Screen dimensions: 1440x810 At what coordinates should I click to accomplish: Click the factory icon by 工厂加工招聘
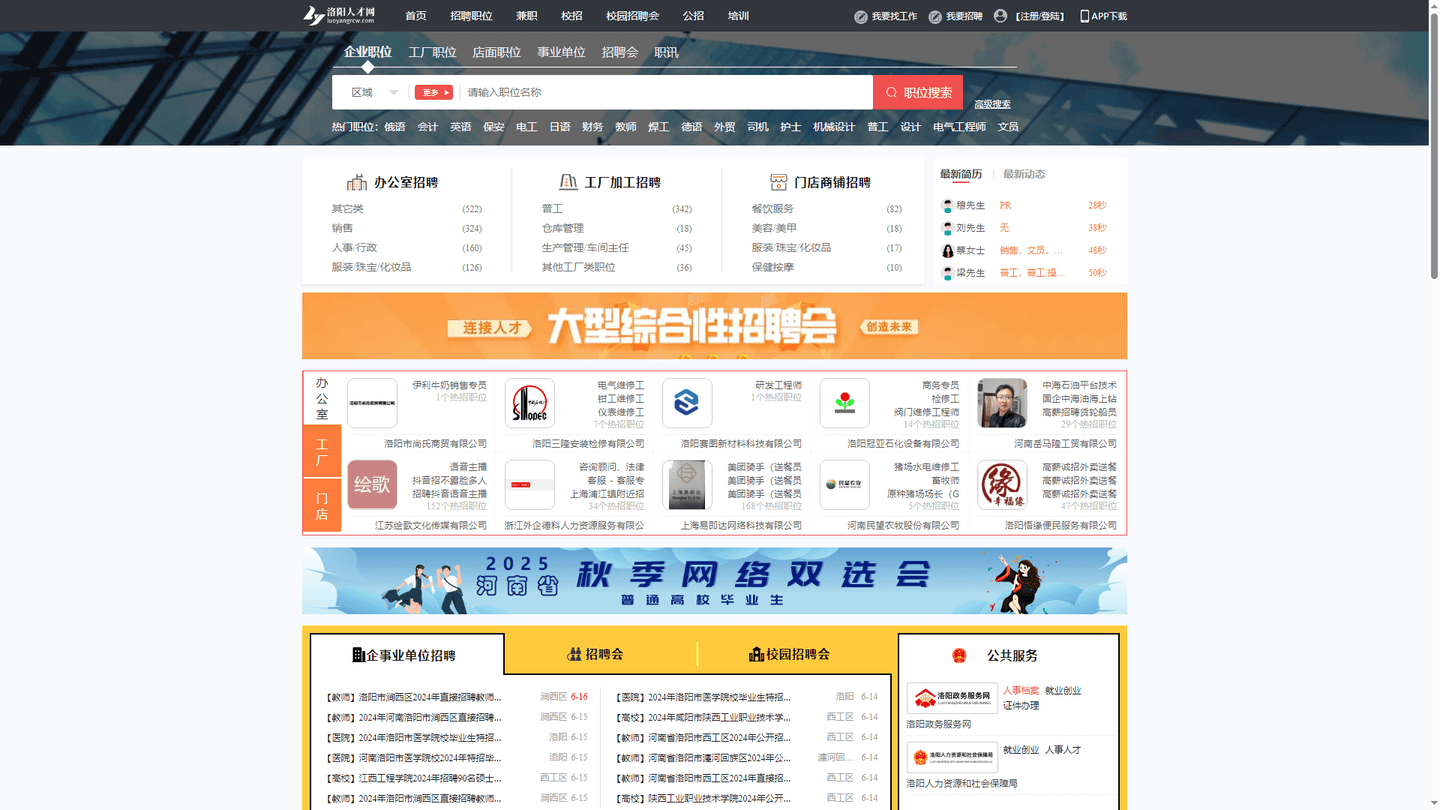[568, 182]
